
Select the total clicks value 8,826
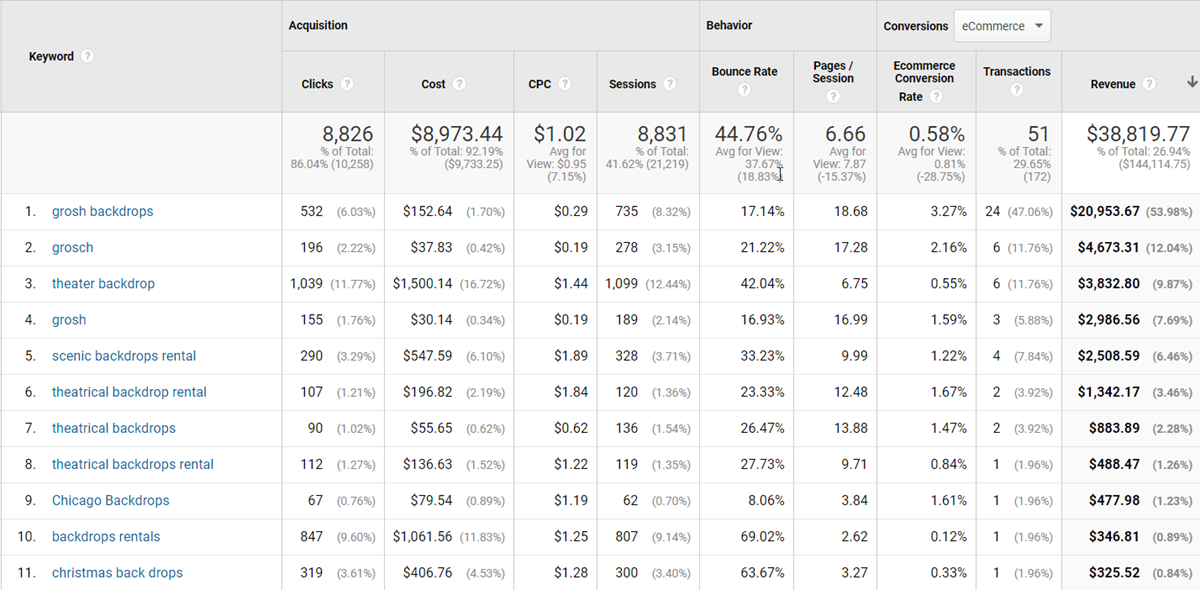tap(347, 134)
